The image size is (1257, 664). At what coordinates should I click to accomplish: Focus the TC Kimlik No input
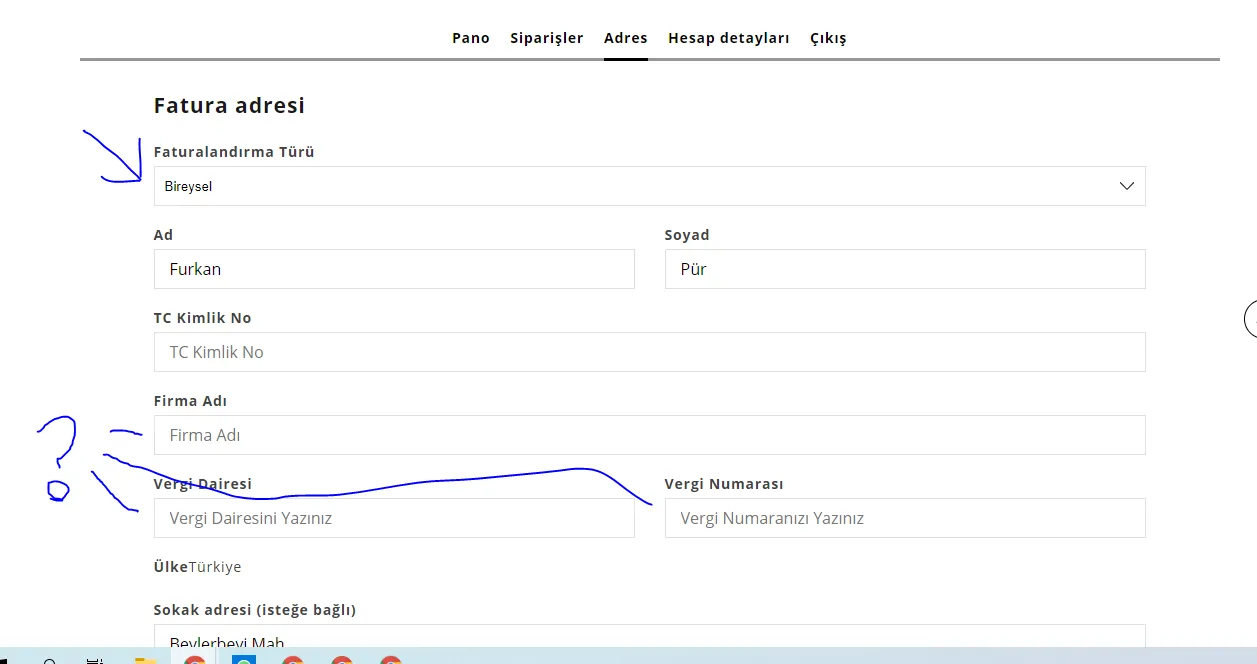650,352
